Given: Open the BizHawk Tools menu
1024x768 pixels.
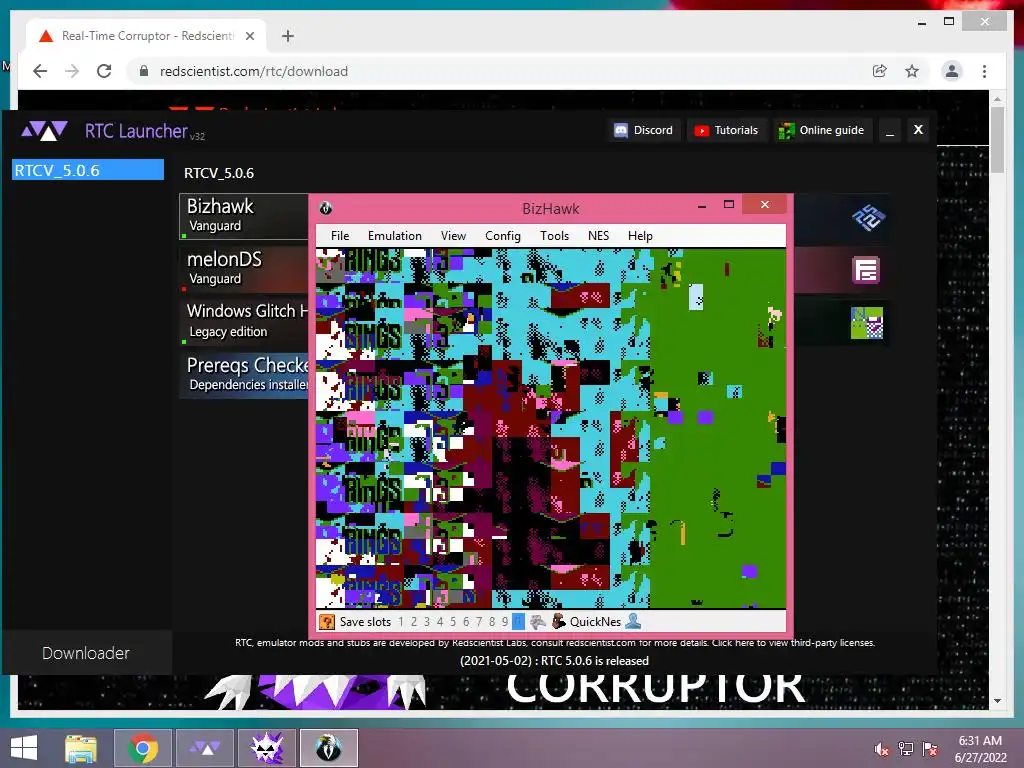Looking at the screenshot, I should 554,236.
